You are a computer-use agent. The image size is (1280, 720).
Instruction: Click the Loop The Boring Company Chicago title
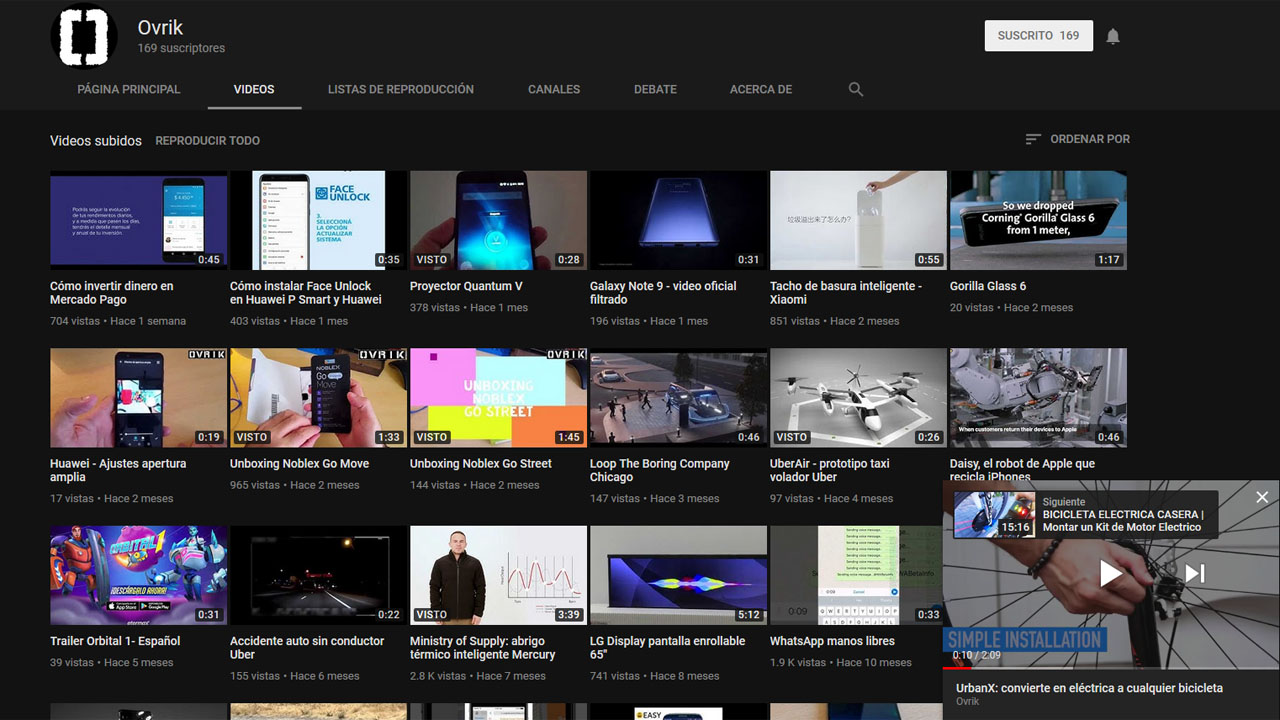660,471
